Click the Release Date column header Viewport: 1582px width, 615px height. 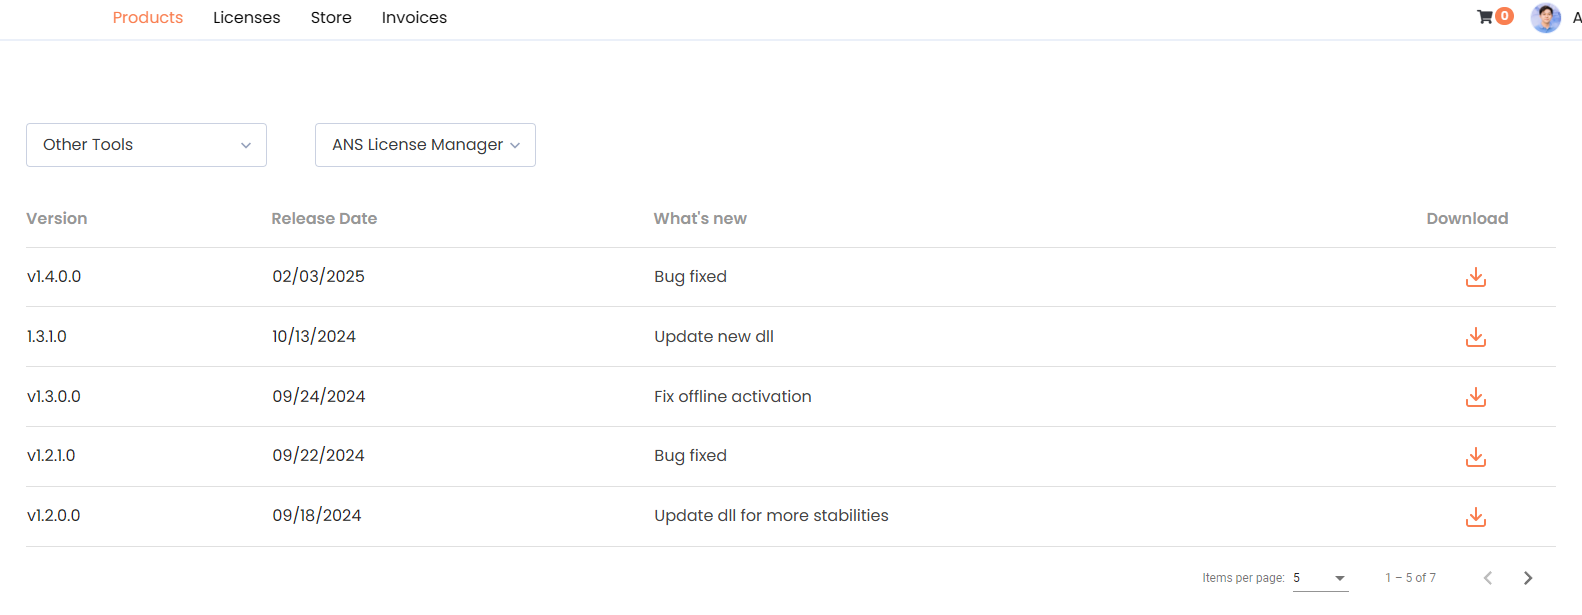(x=324, y=219)
